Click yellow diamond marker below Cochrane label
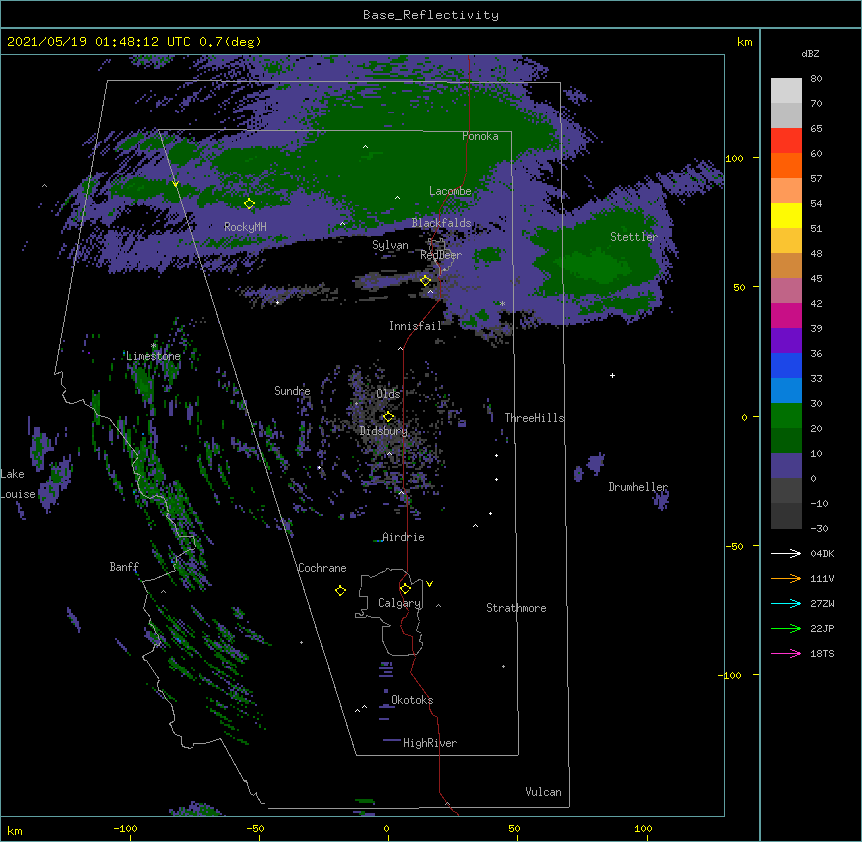 coord(340,590)
